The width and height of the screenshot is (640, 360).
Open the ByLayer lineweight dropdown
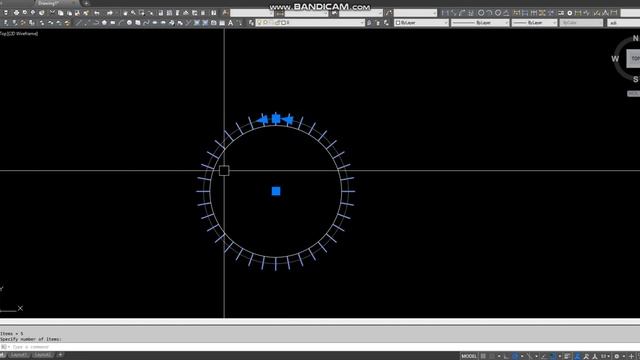(534, 23)
